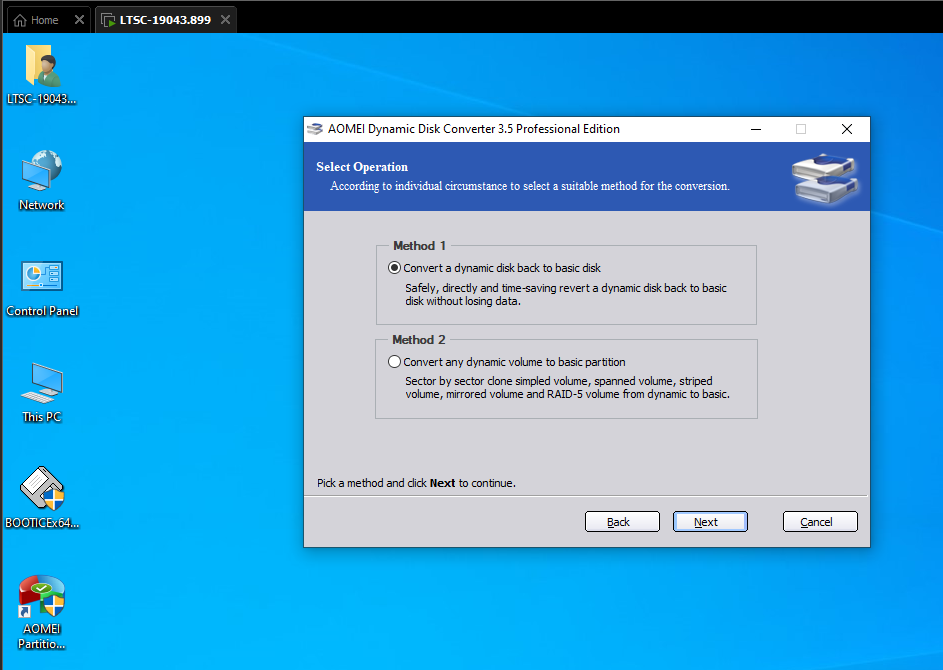Open the Network desktop icon
The height and width of the screenshot is (670, 943).
(x=41, y=180)
